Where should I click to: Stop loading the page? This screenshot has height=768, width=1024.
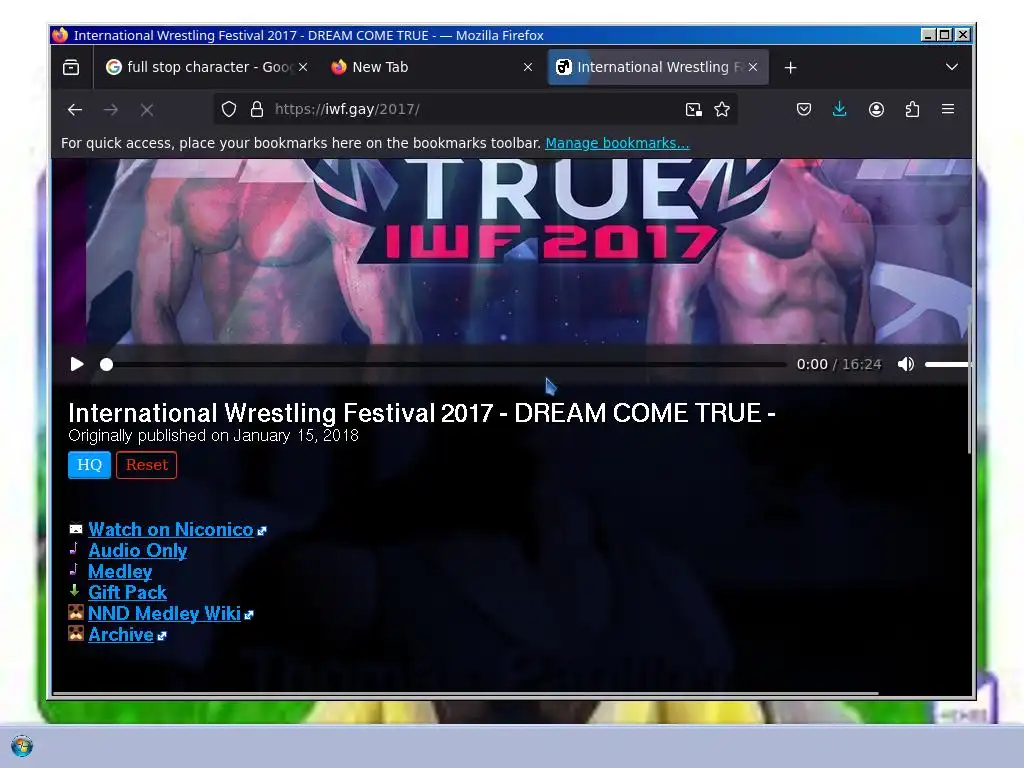click(x=147, y=110)
